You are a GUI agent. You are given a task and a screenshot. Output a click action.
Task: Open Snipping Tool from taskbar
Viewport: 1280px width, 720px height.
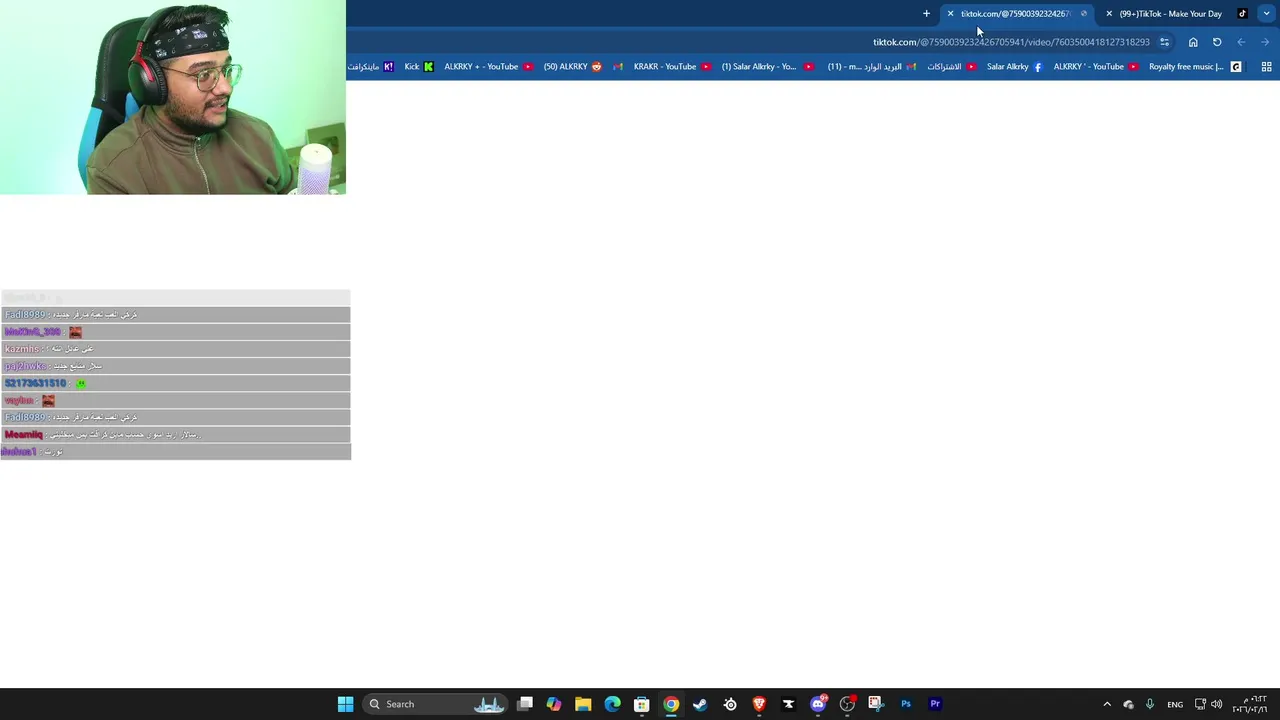pos(876,704)
